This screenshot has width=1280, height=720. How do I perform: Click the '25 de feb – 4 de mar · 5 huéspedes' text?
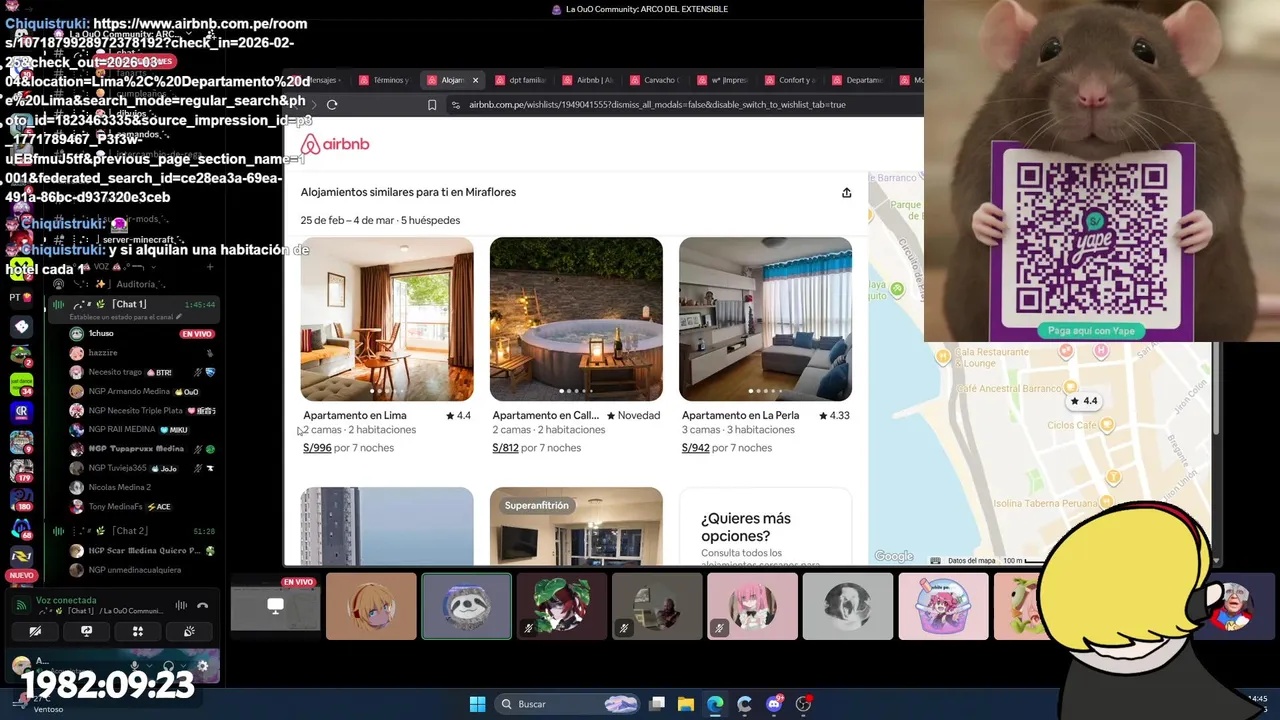(380, 220)
